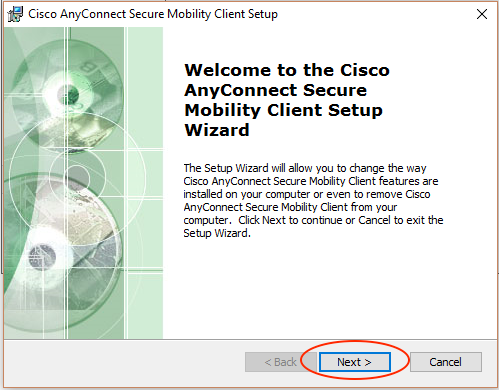Click the Cisco AnyConnect title bar text
Screen dimensions: 499x390
click(153, 14)
